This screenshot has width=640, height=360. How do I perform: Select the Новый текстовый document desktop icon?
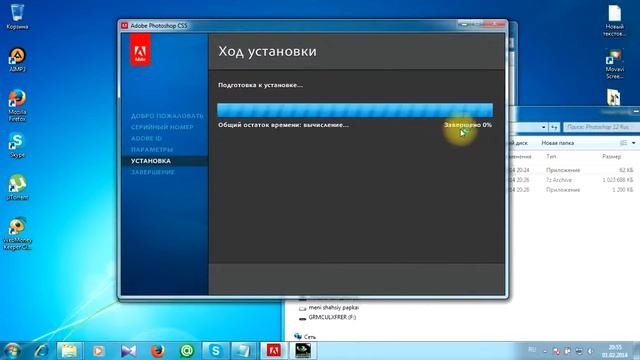pos(614,20)
